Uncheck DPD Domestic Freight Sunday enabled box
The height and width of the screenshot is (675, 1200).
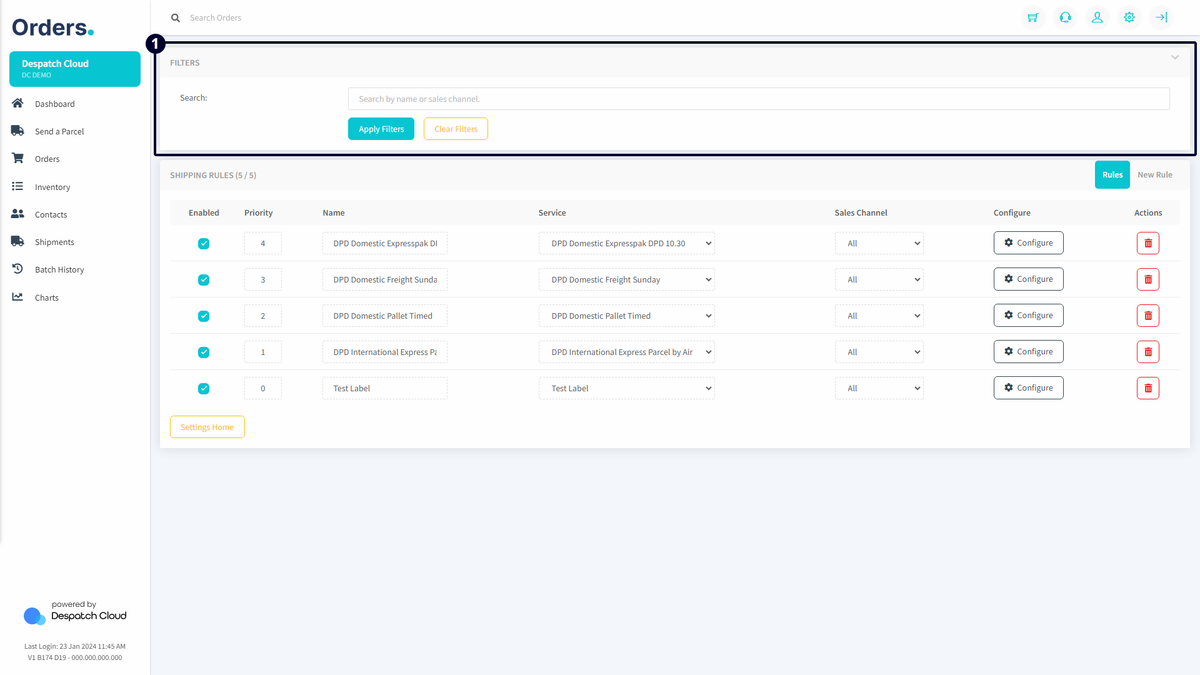[x=204, y=280]
